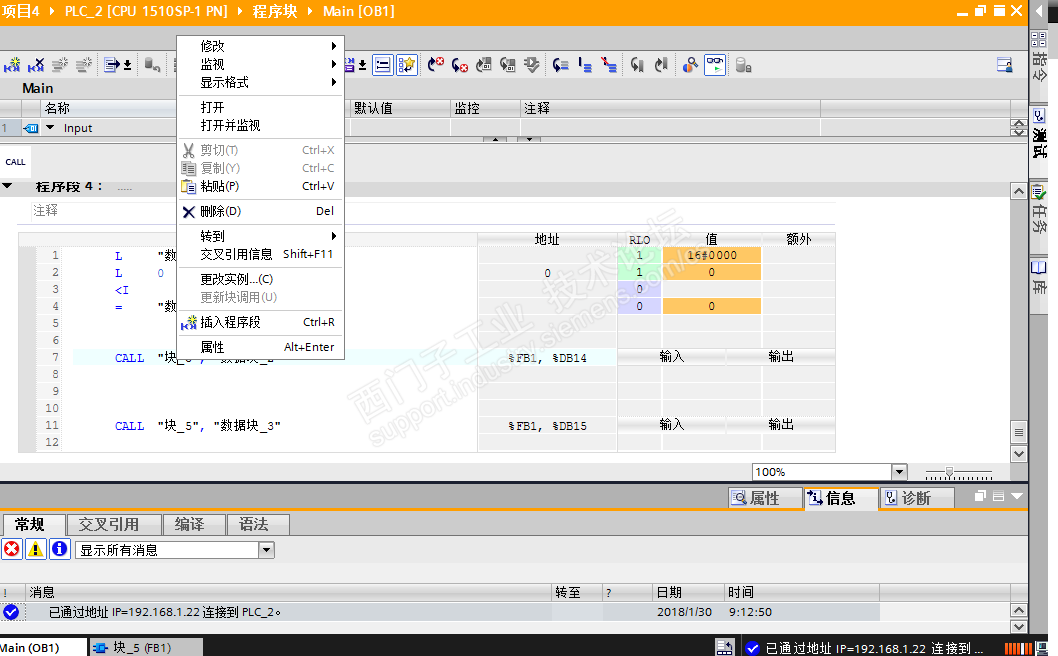Collapse the inspector window with triangle arrow
The height and width of the screenshot is (656, 1058).
(x=1017, y=496)
